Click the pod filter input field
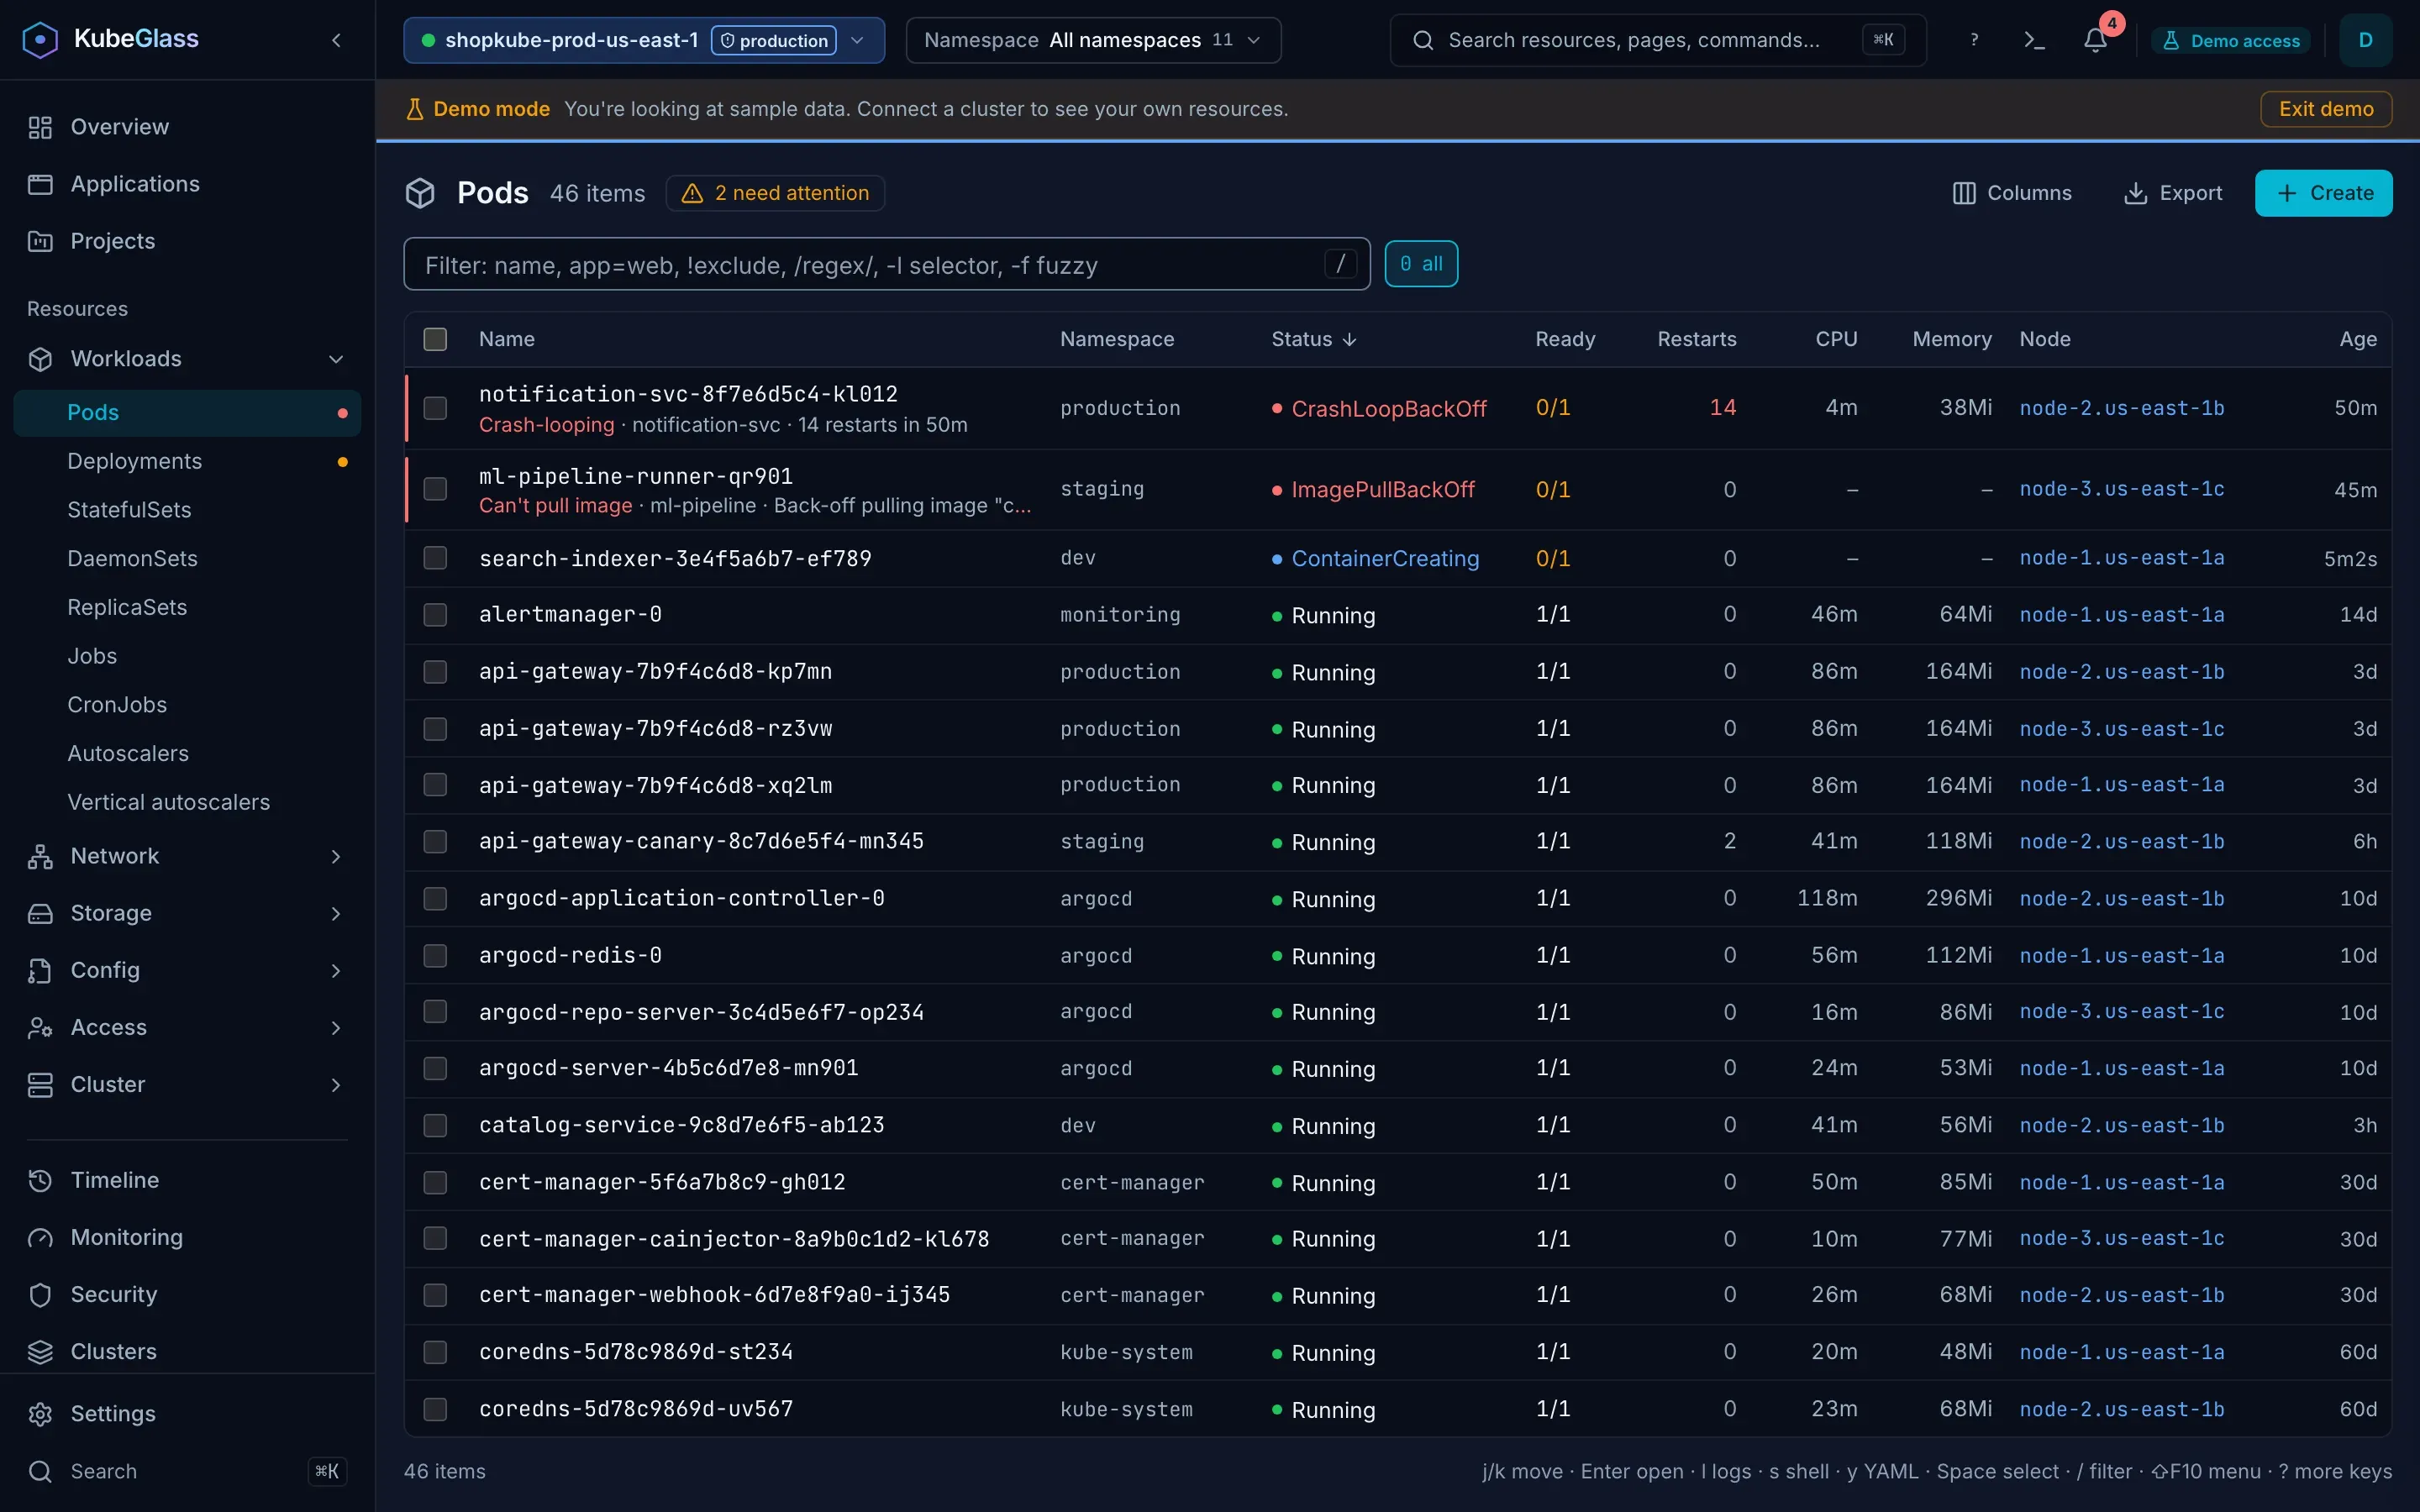 pos(886,264)
